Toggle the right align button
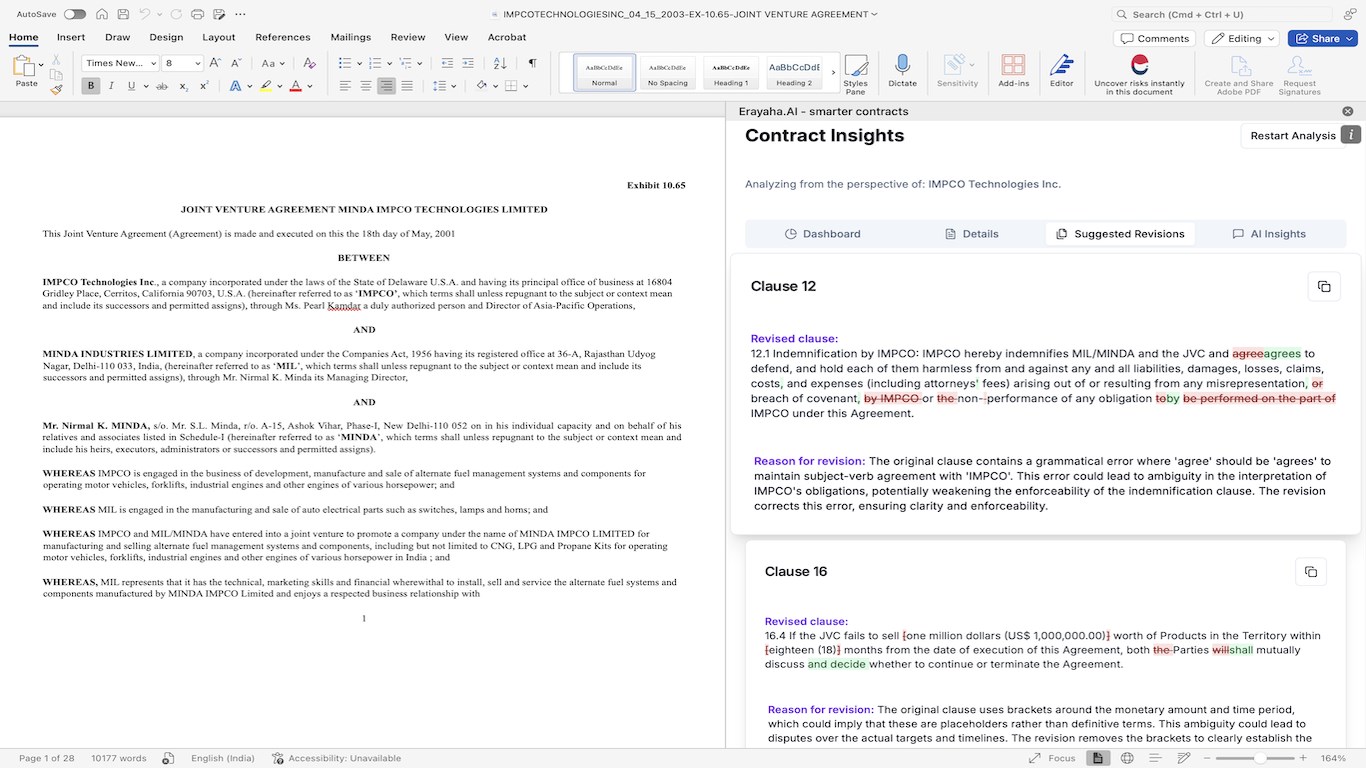Viewport: 1366px width, 768px height. tap(386, 86)
